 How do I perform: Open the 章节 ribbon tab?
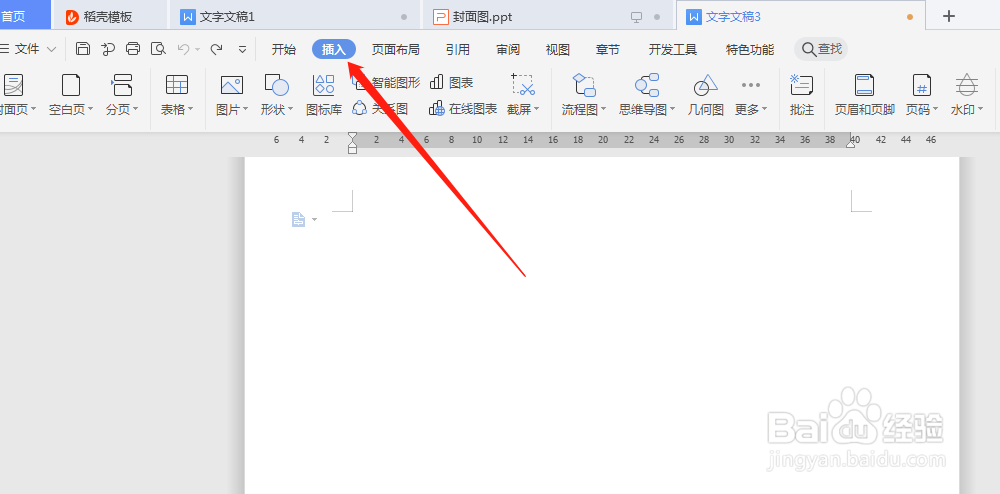point(608,50)
